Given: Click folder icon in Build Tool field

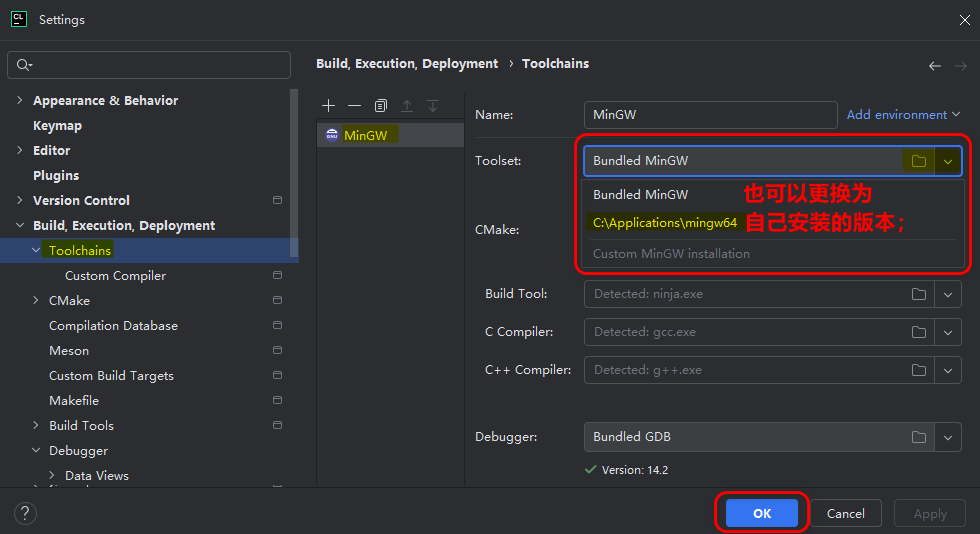Looking at the screenshot, I should (x=919, y=295).
